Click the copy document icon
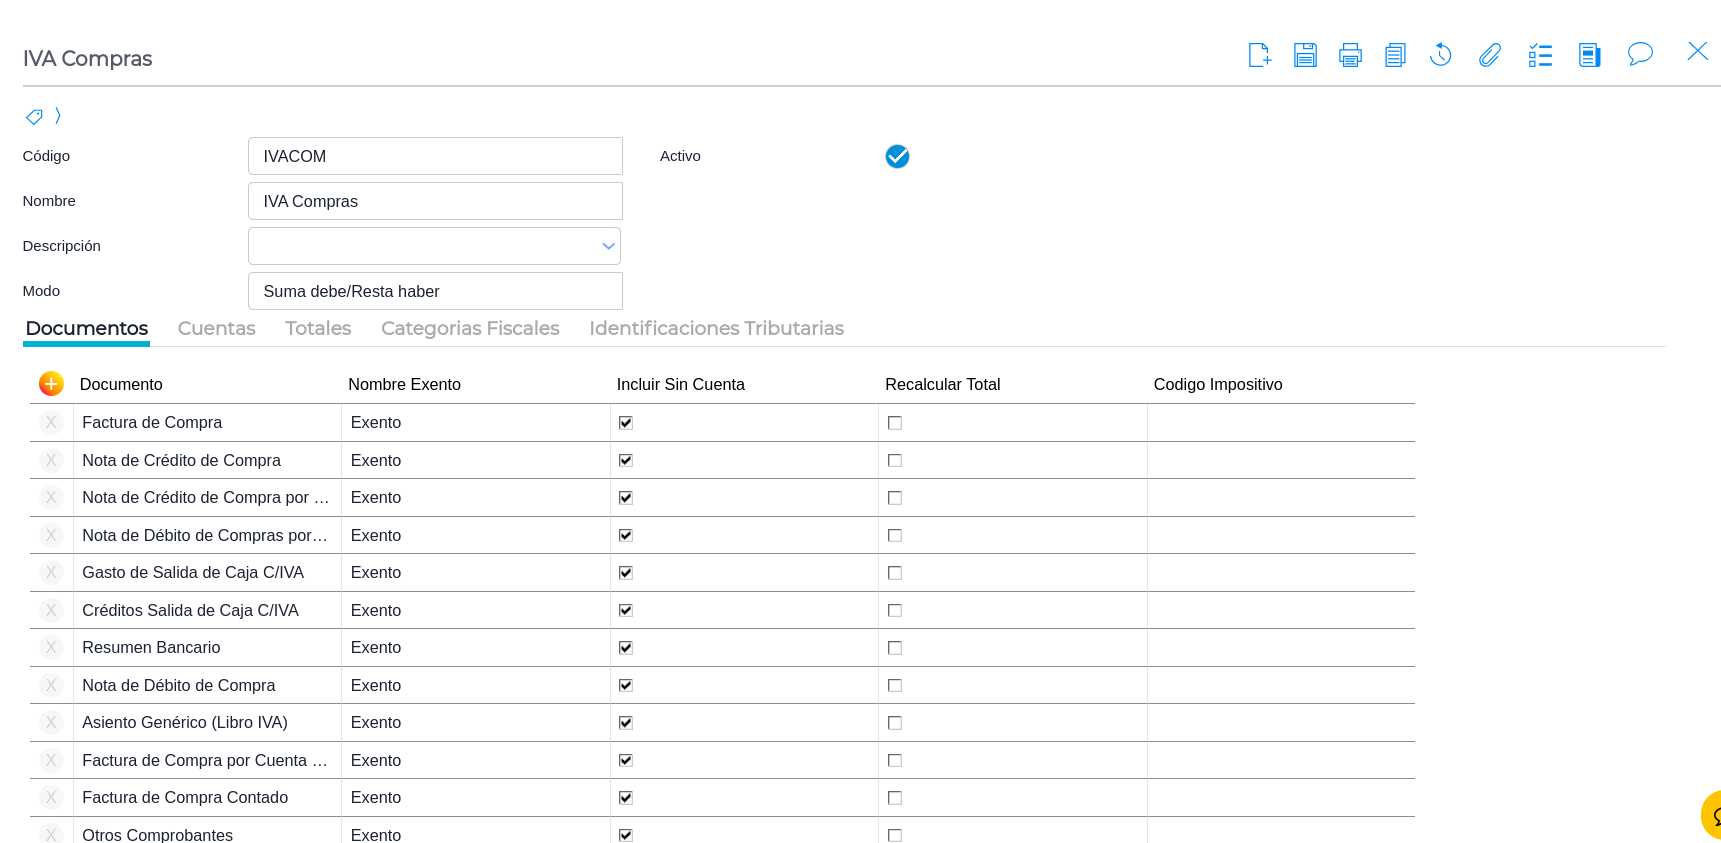Screen dimensions: 1721x843 1395,55
